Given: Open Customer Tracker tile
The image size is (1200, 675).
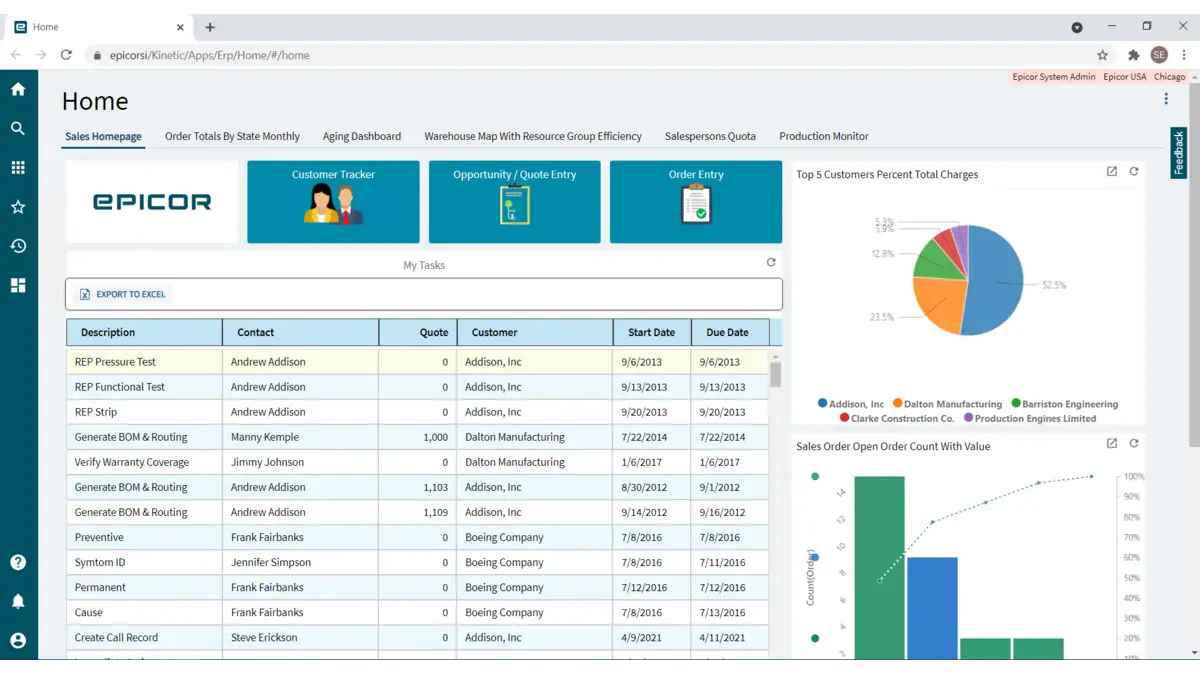Looking at the screenshot, I should coord(333,202).
